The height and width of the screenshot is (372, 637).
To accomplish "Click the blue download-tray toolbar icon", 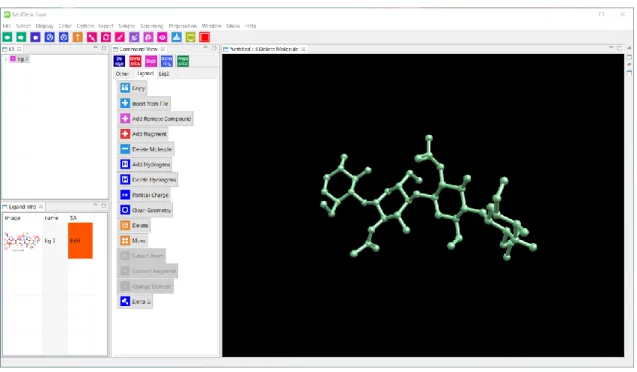I will coord(176,37).
